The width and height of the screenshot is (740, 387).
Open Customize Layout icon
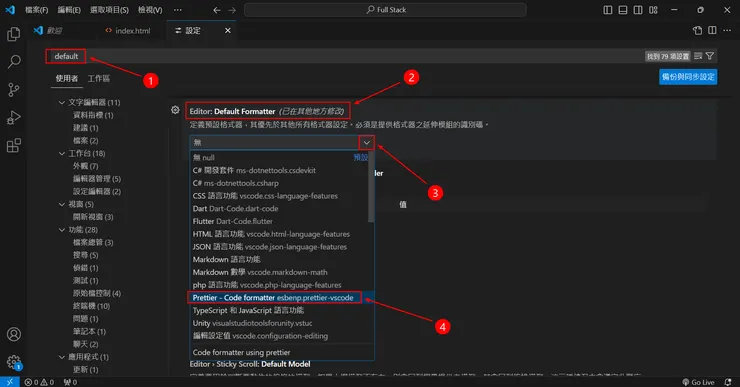(x=653, y=10)
